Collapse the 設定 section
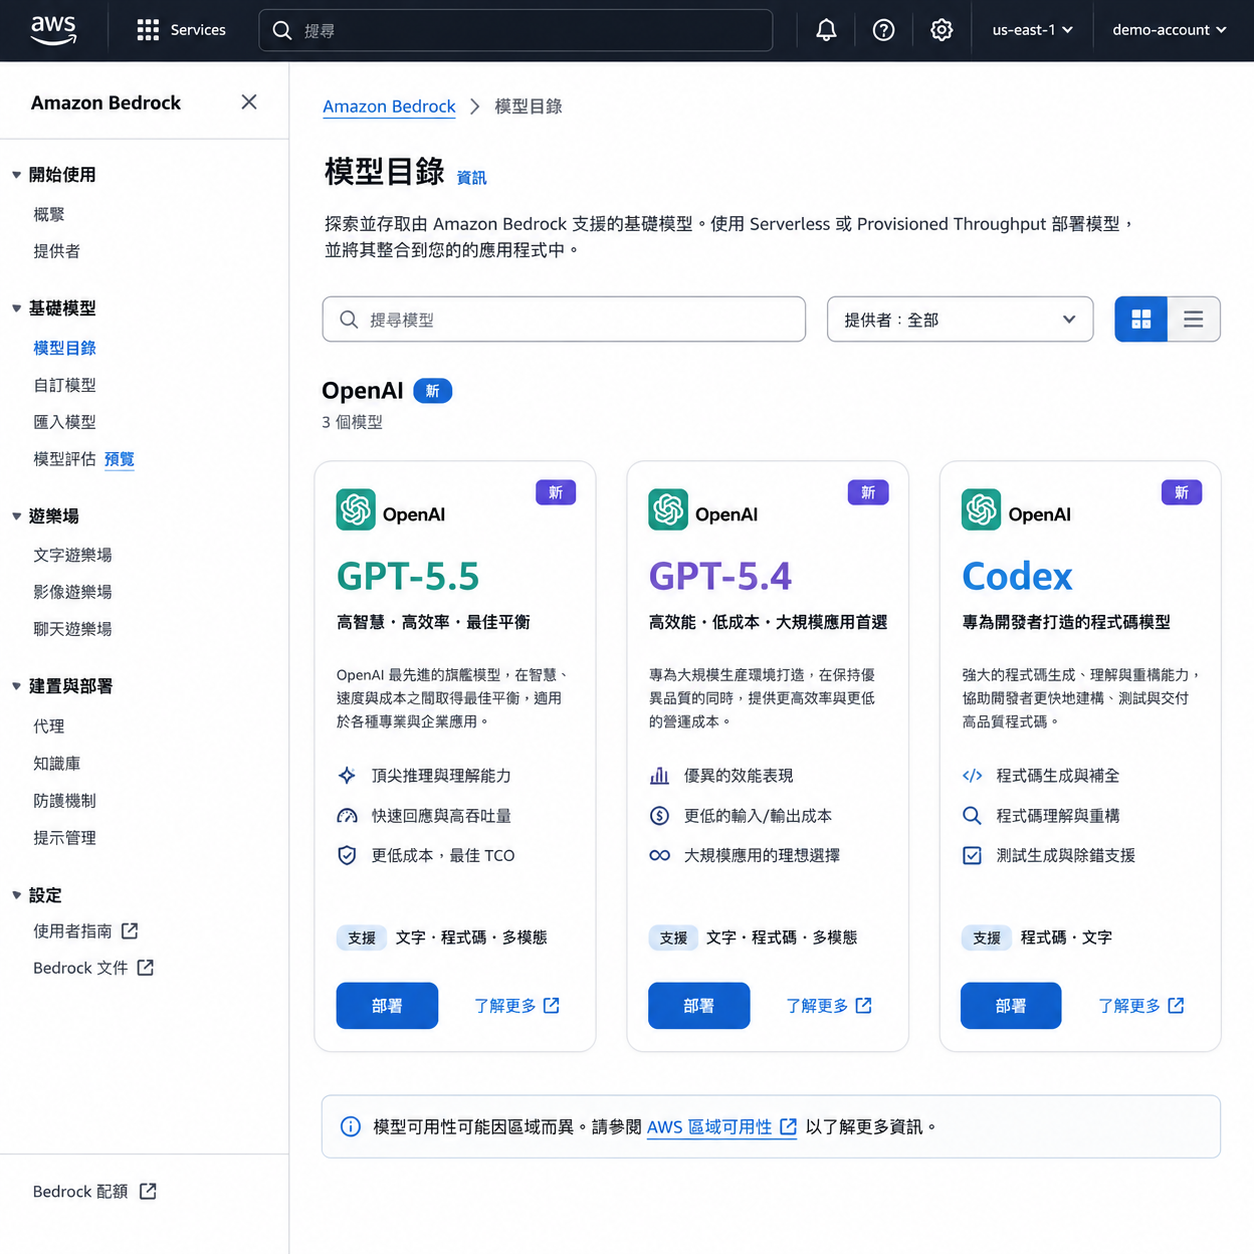This screenshot has width=1254, height=1254. point(16,895)
